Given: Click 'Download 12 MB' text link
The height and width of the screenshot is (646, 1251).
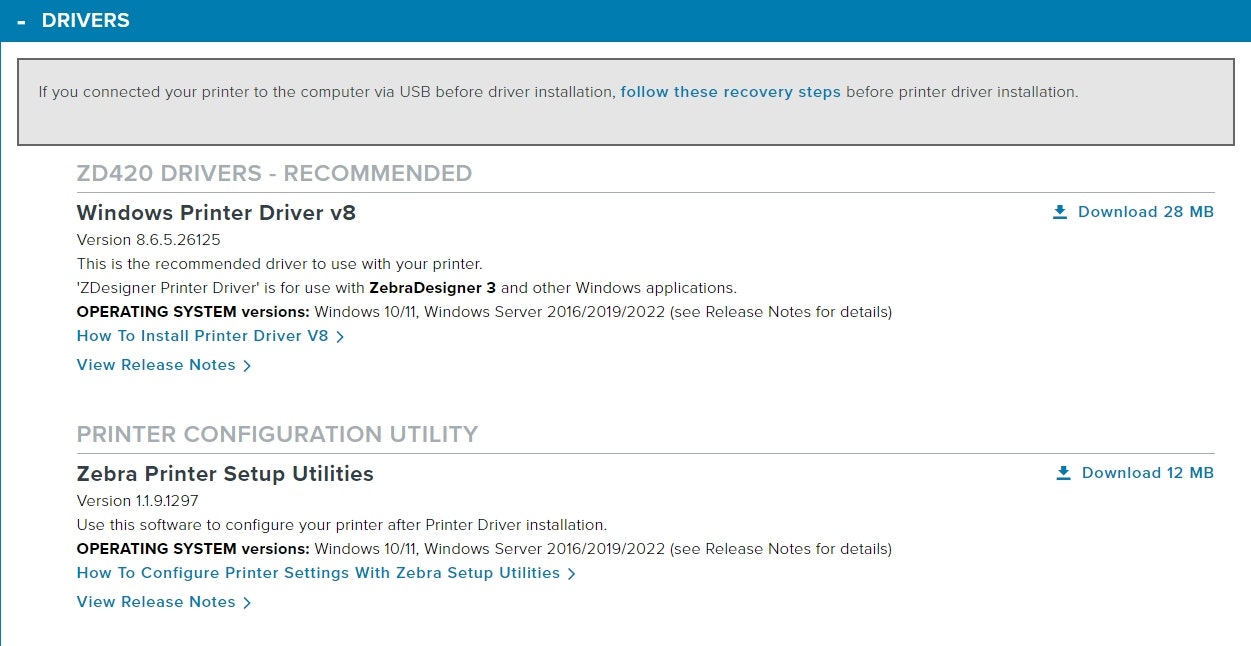Looking at the screenshot, I should [1147, 473].
